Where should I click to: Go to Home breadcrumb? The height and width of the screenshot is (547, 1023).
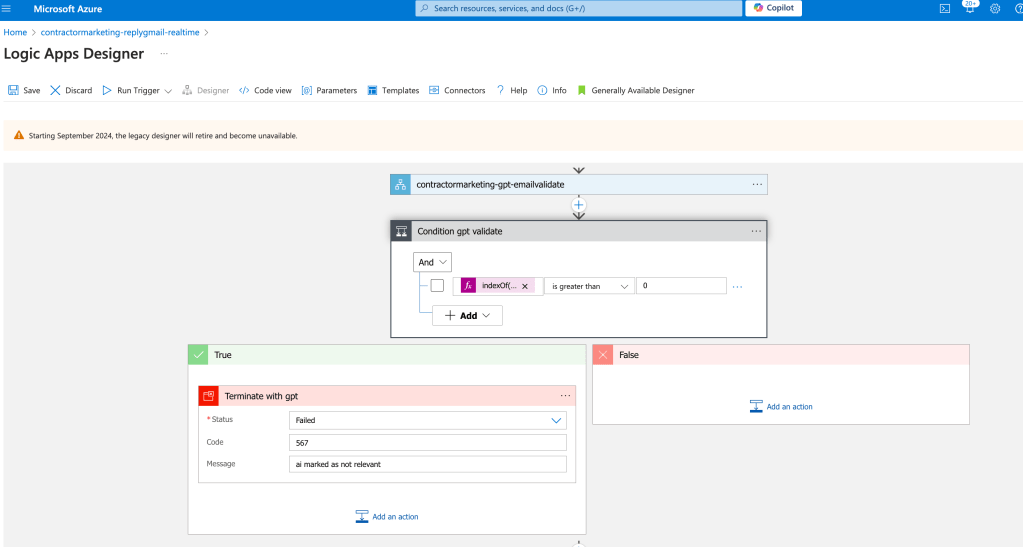[x=15, y=32]
